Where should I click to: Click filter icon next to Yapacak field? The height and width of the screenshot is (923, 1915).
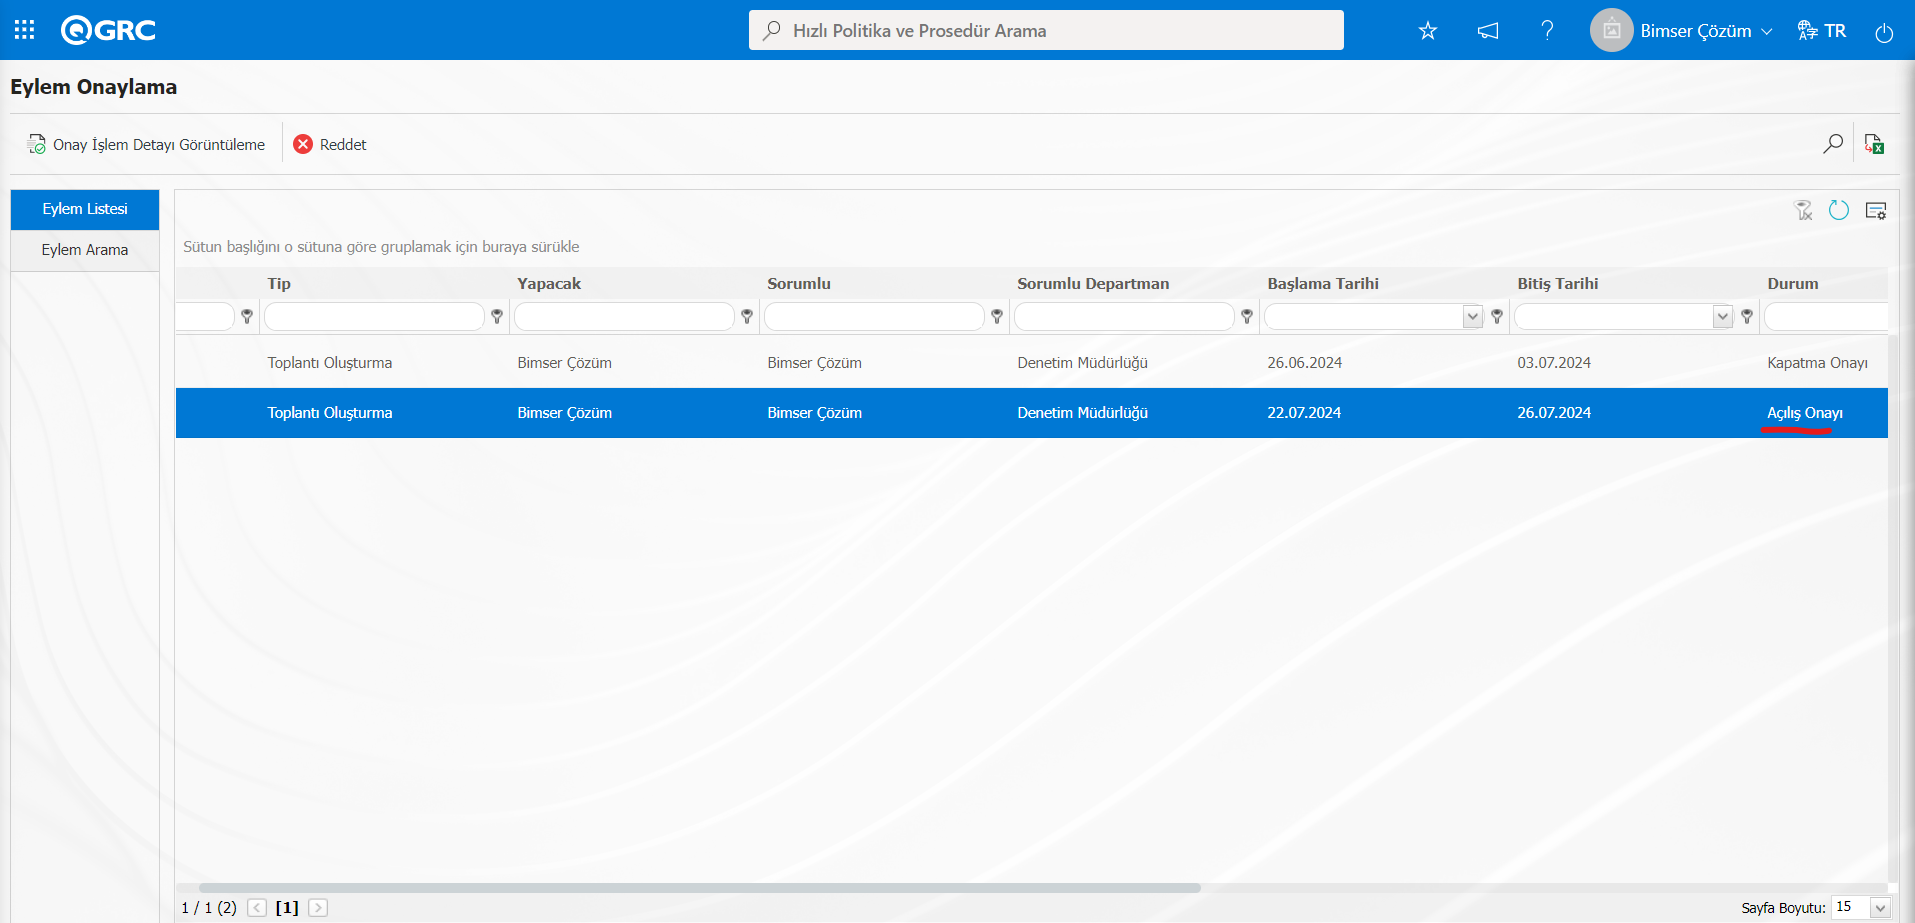click(x=747, y=316)
